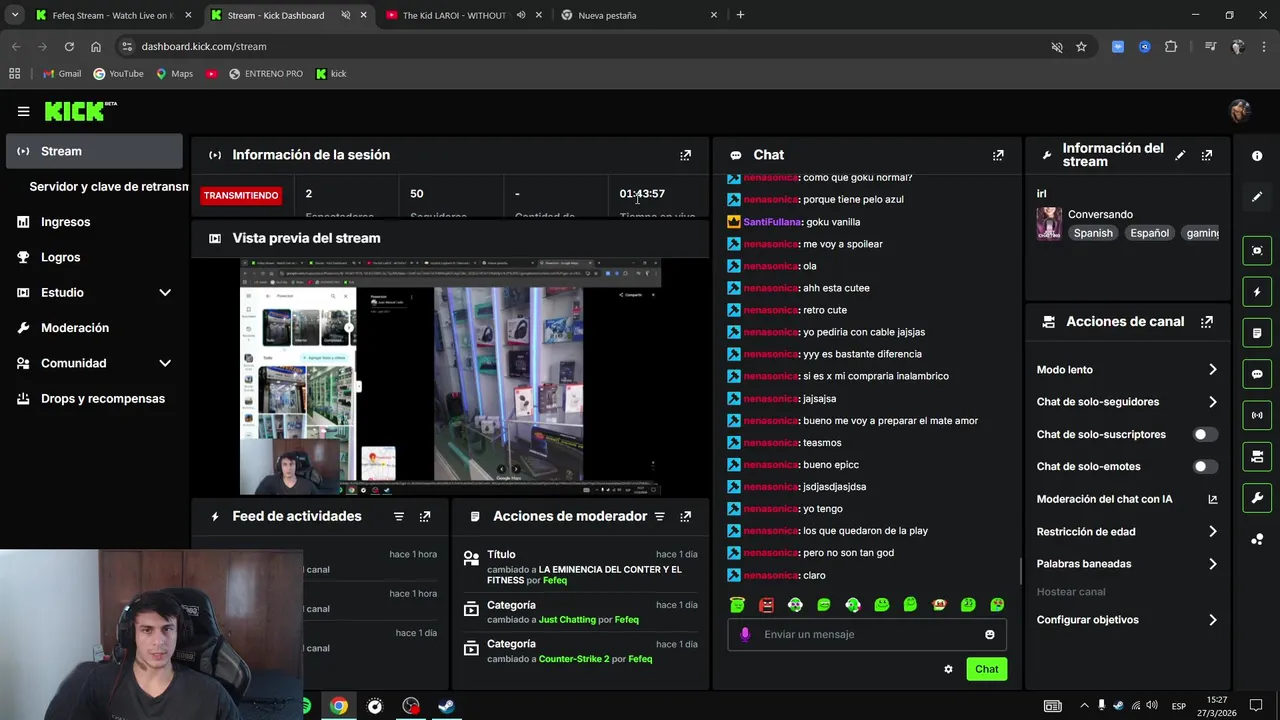The width and height of the screenshot is (1280, 720).
Task: Toggle chat bubble widget in right sidebar
Action: coord(1257,374)
